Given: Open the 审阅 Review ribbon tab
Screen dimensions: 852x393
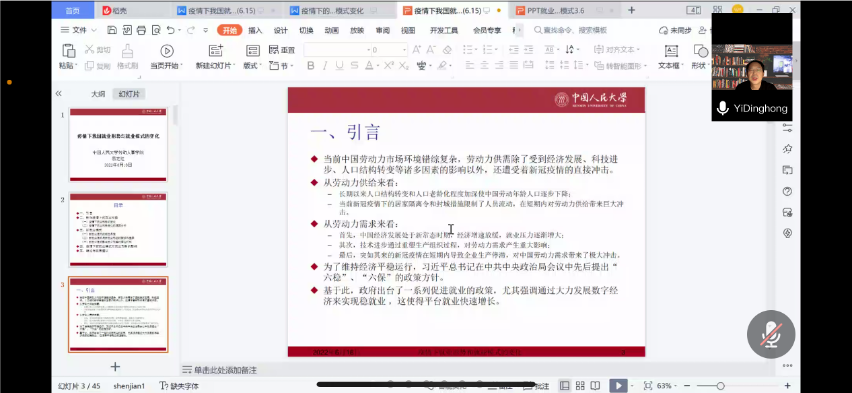Looking at the screenshot, I should [x=383, y=30].
